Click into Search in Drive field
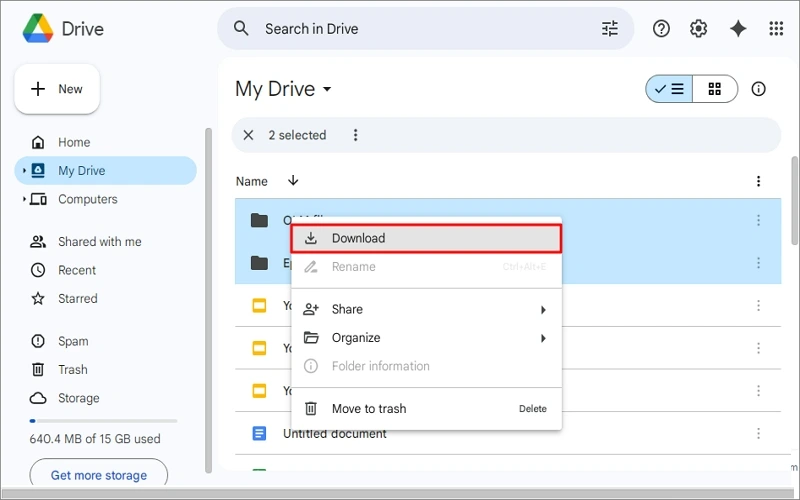This screenshot has height=500, width=800. 426,29
